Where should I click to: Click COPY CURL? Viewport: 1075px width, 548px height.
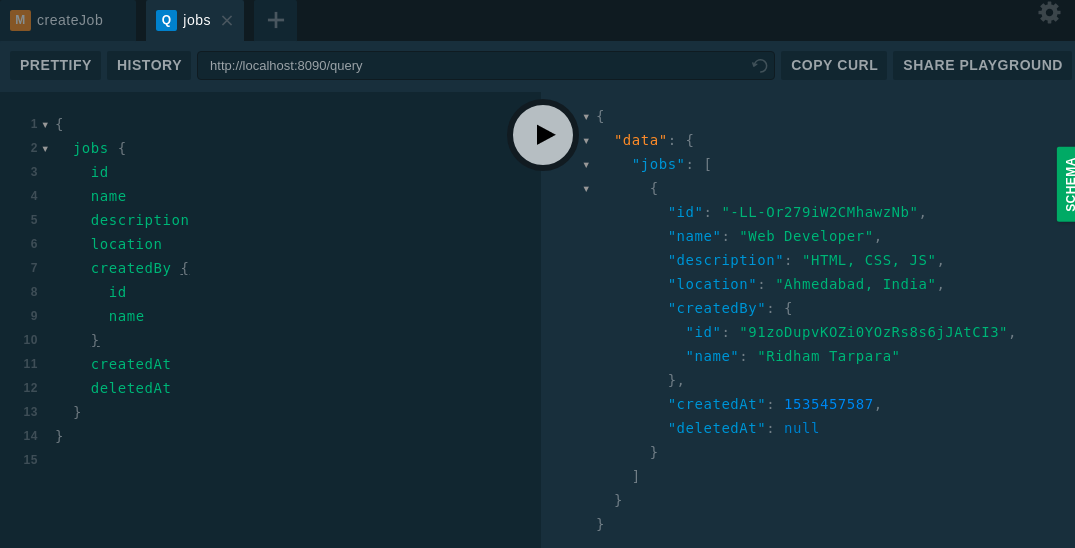(834, 65)
